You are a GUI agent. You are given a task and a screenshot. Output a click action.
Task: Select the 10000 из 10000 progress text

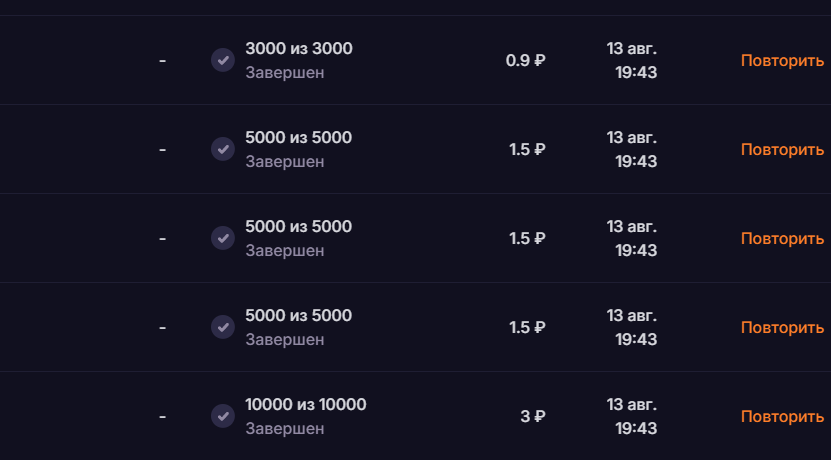click(306, 405)
